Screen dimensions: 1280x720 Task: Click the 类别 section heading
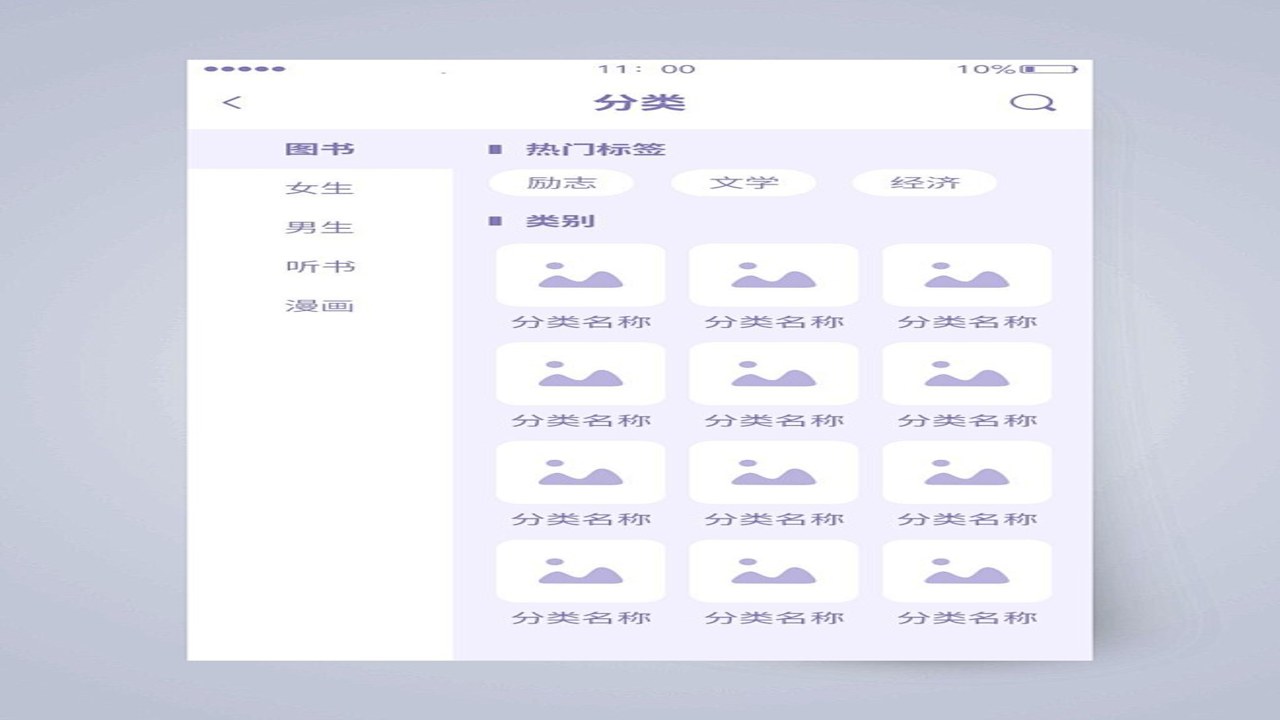(x=561, y=220)
